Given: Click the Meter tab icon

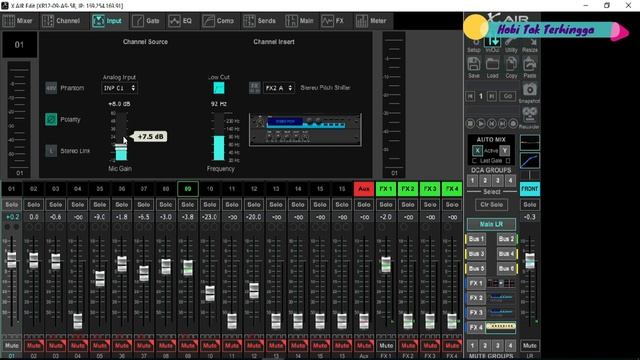Looking at the screenshot, I should (362, 21).
